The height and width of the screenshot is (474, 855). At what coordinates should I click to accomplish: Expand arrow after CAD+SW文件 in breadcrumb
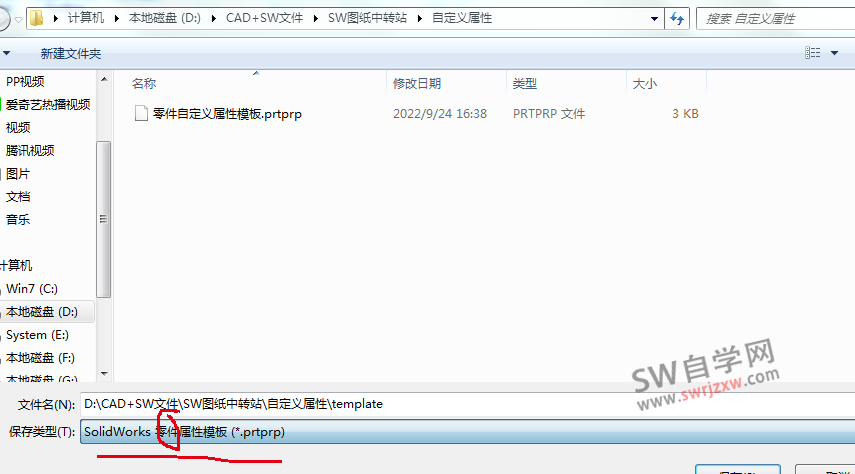click(x=316, y=19)
